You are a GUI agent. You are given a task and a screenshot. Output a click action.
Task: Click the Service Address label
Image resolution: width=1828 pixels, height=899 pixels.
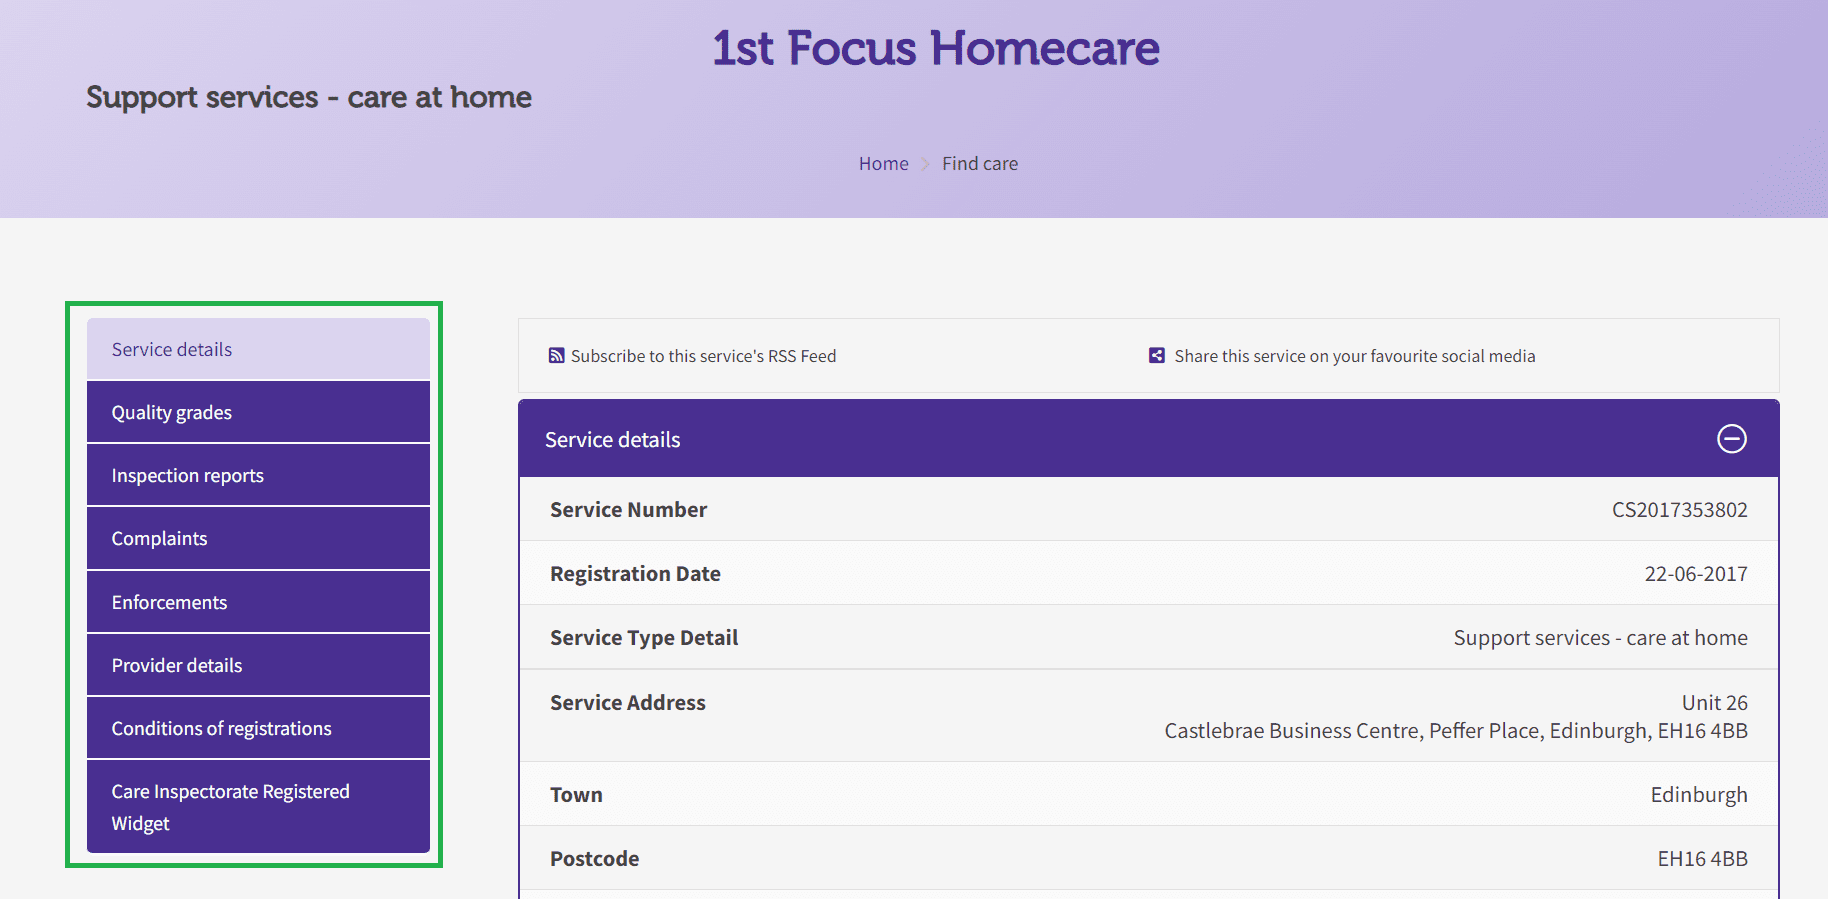[628, 703]
